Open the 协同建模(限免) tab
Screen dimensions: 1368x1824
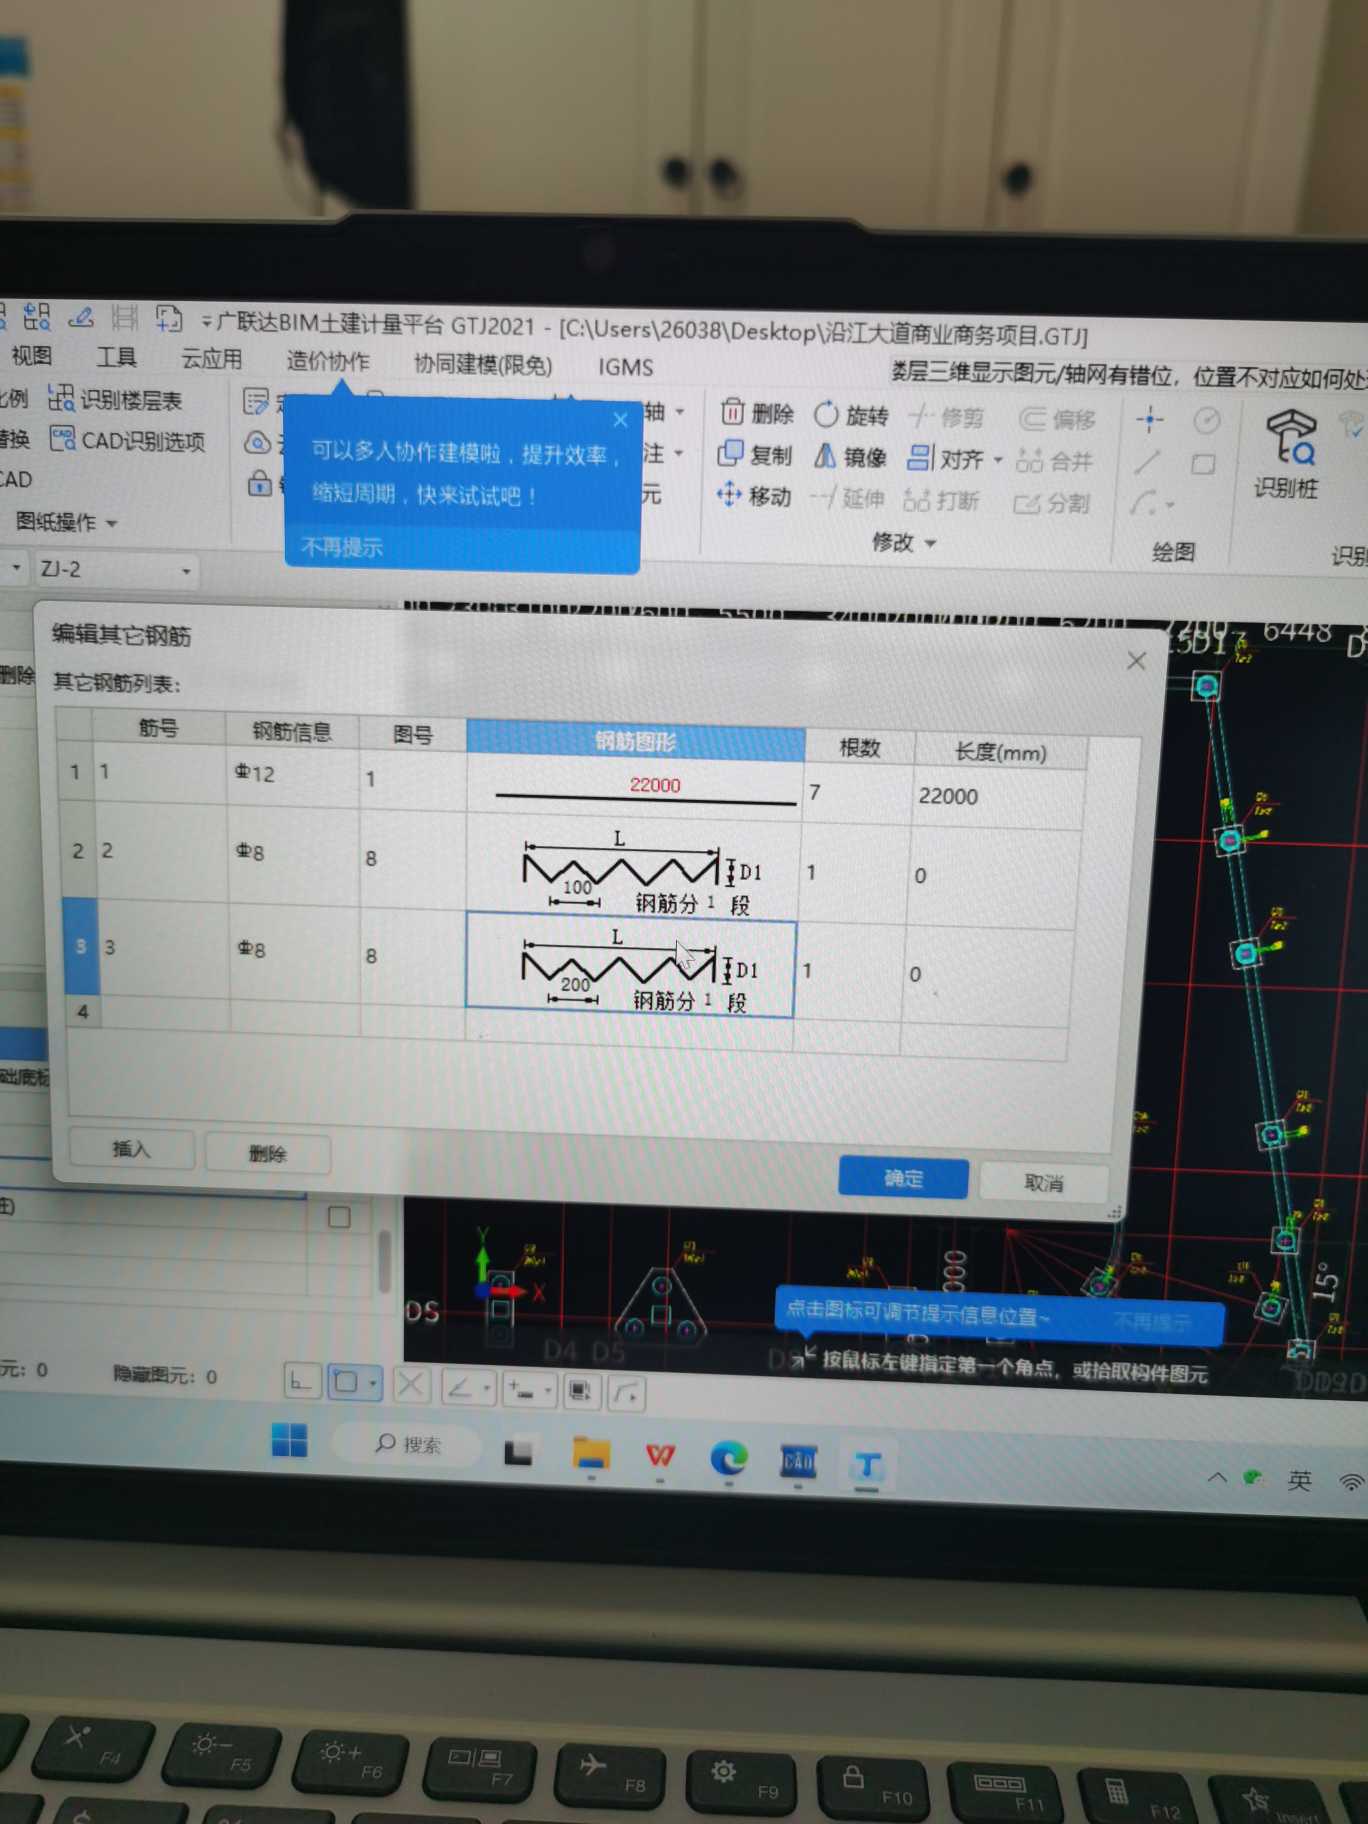482,364
